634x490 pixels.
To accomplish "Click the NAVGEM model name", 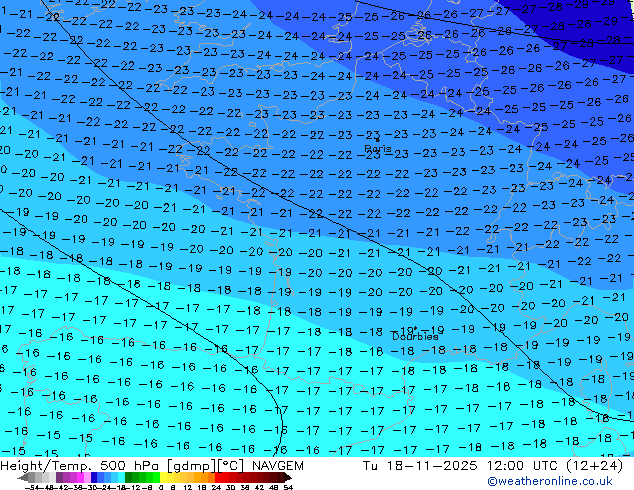I will tap(277, 466).
